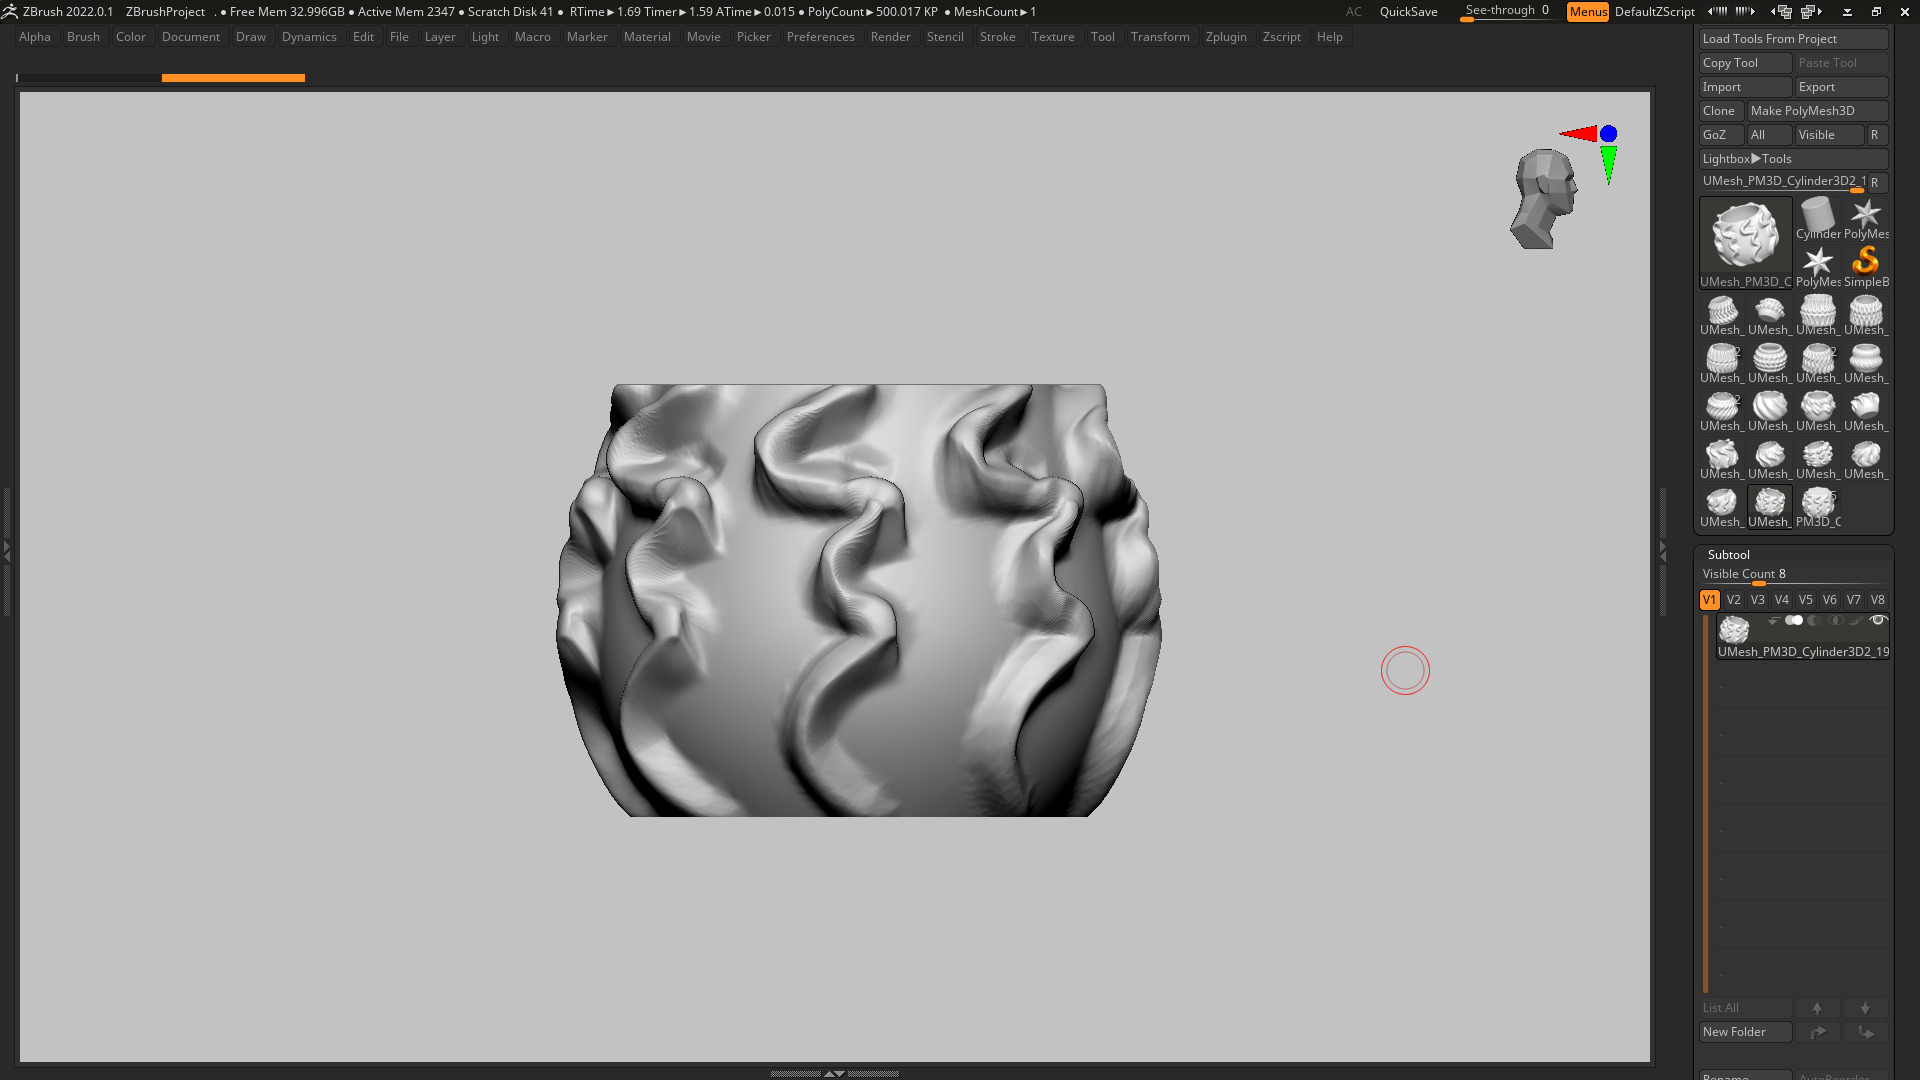Viewport: 1920px width, 1080px height.
Task: Select the PolyMesh star icon left of SimpleBrush
Action: click(x=1817, y=266)
